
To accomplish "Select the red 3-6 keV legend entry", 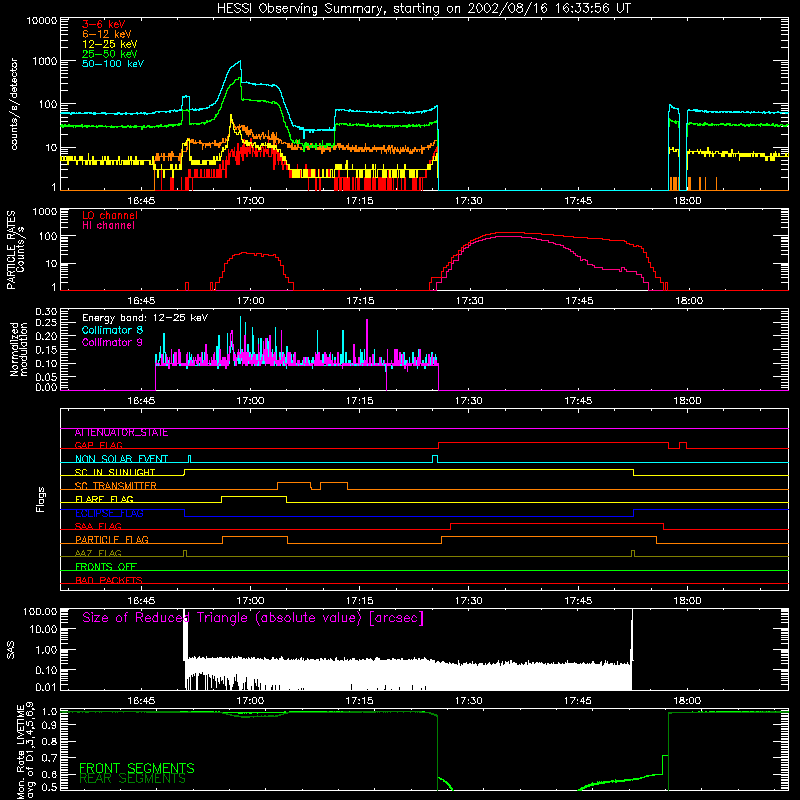I will 103,24.
